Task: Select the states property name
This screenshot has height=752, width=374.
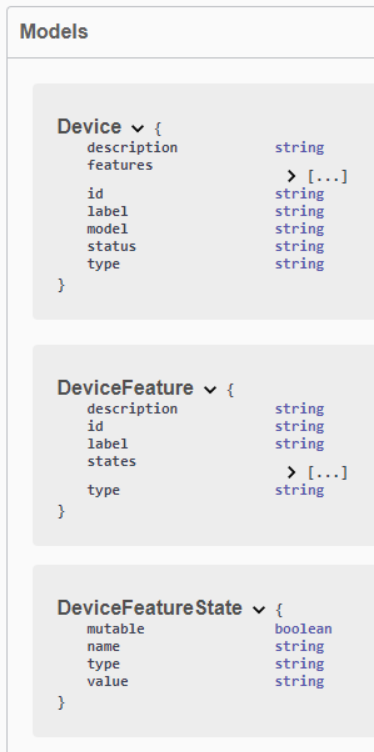Action: 112,461
